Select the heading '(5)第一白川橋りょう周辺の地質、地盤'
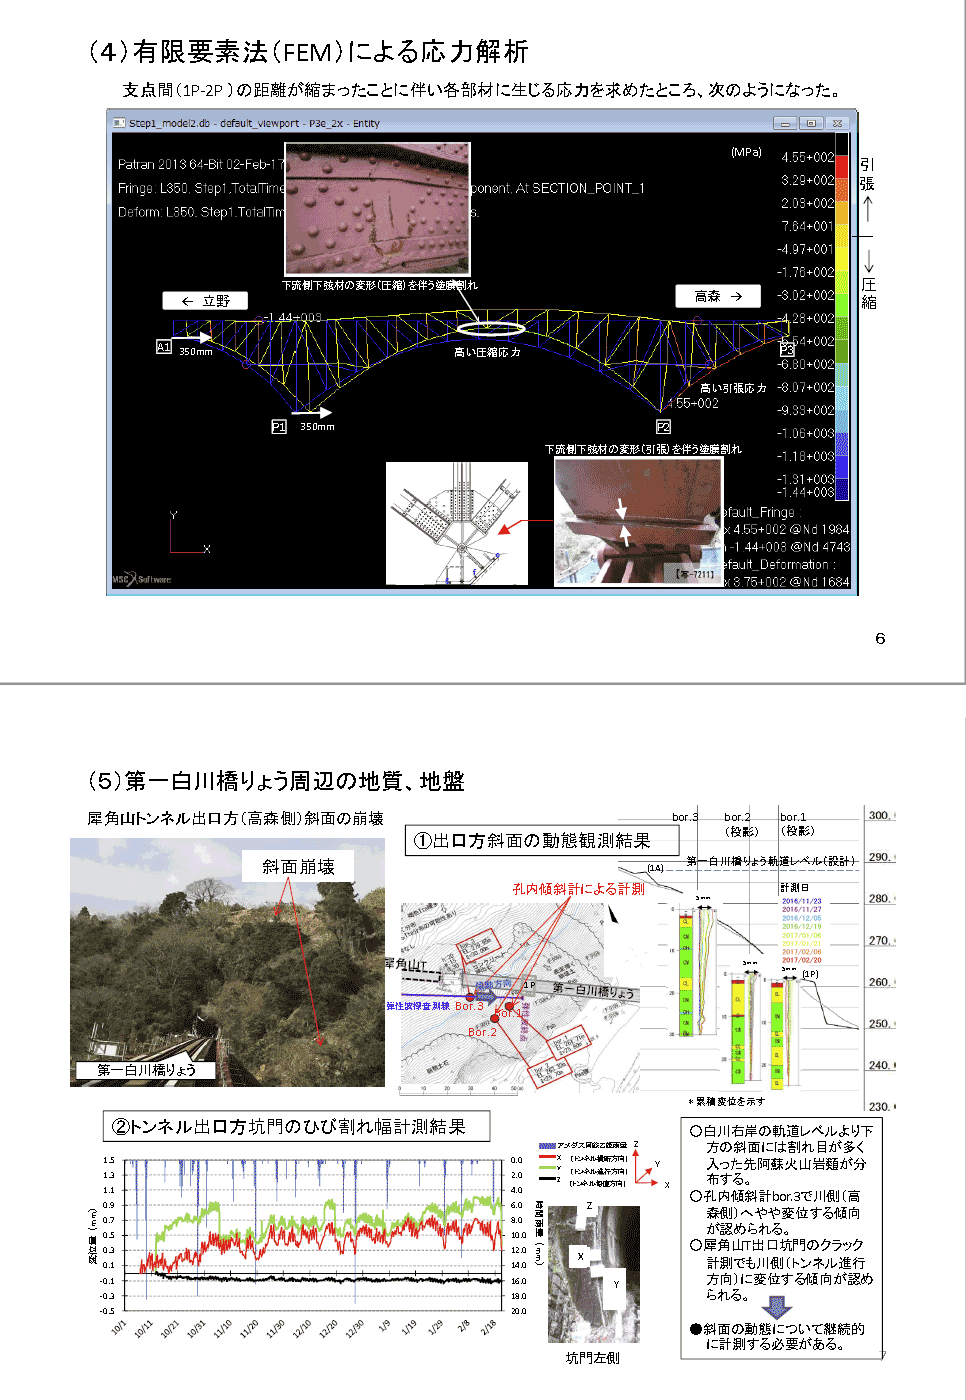 point(276,781)
